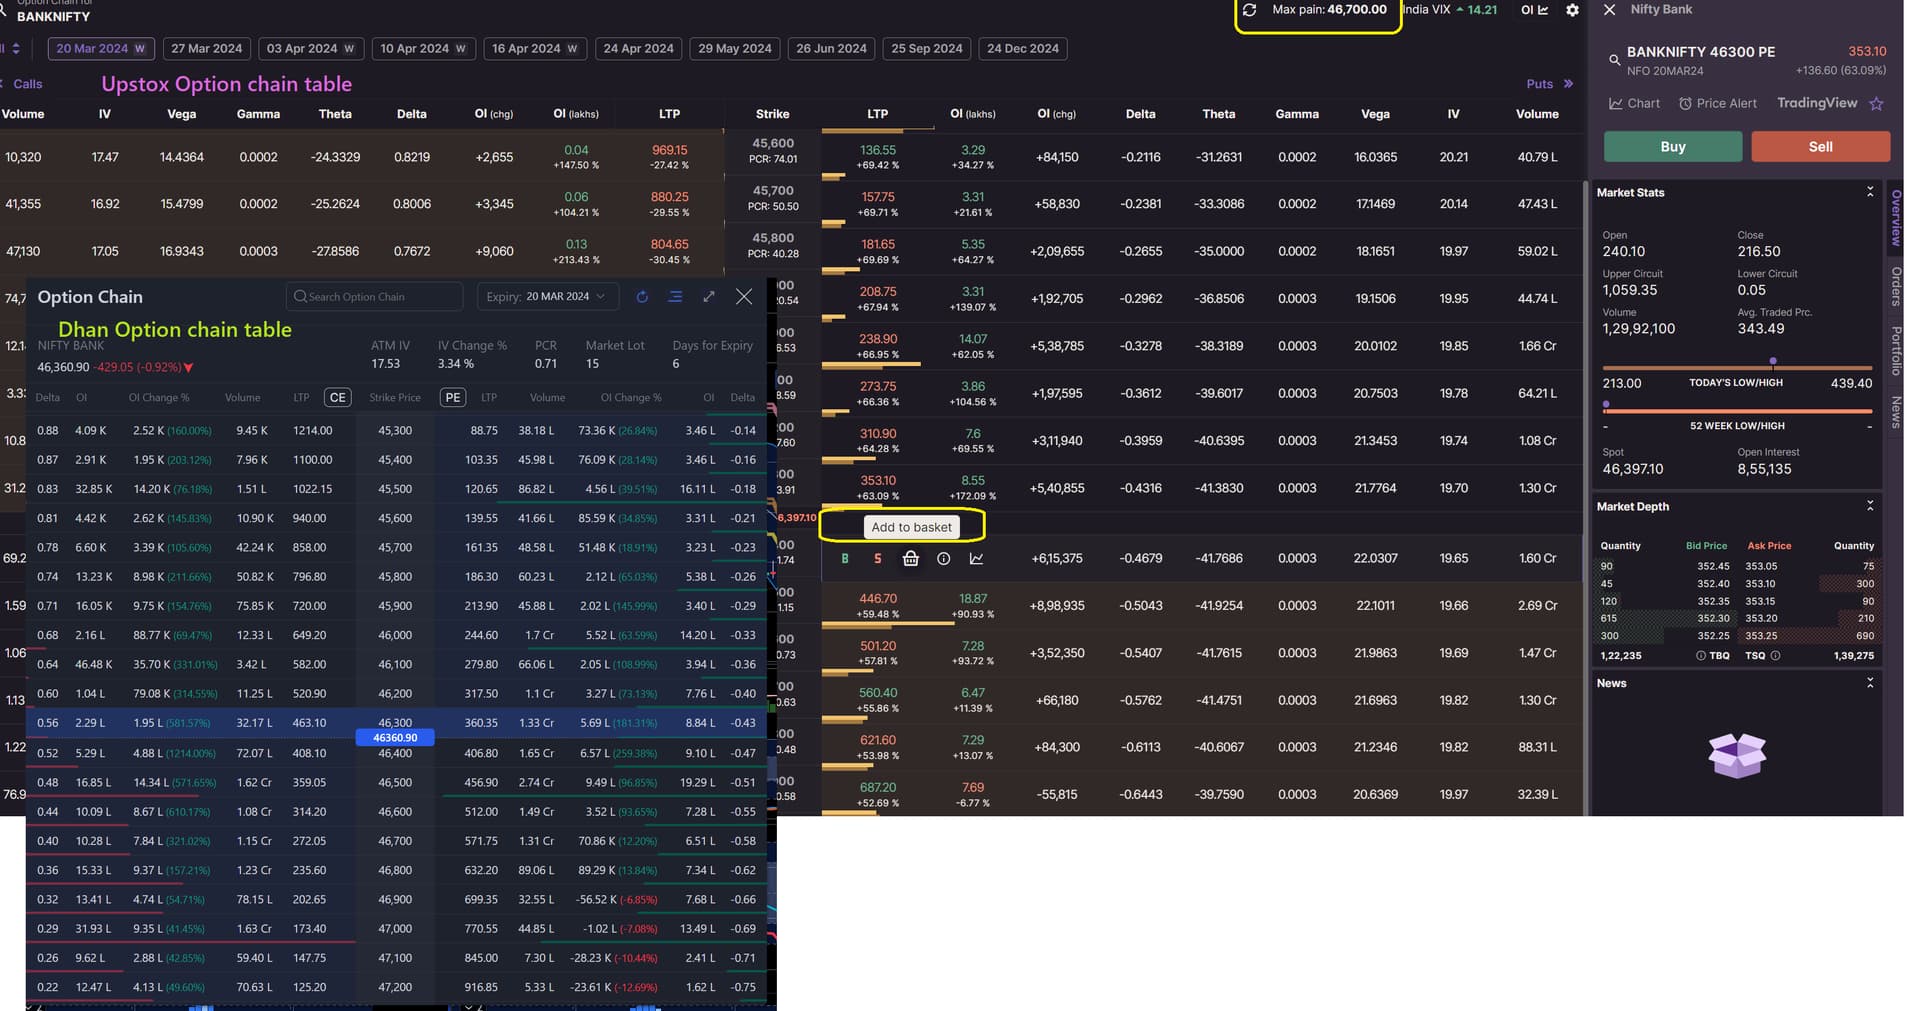Select the 24 Apr 2024 expiry tab
The height and width of the screenshot is (1011, 1920).
coord(638,48)
